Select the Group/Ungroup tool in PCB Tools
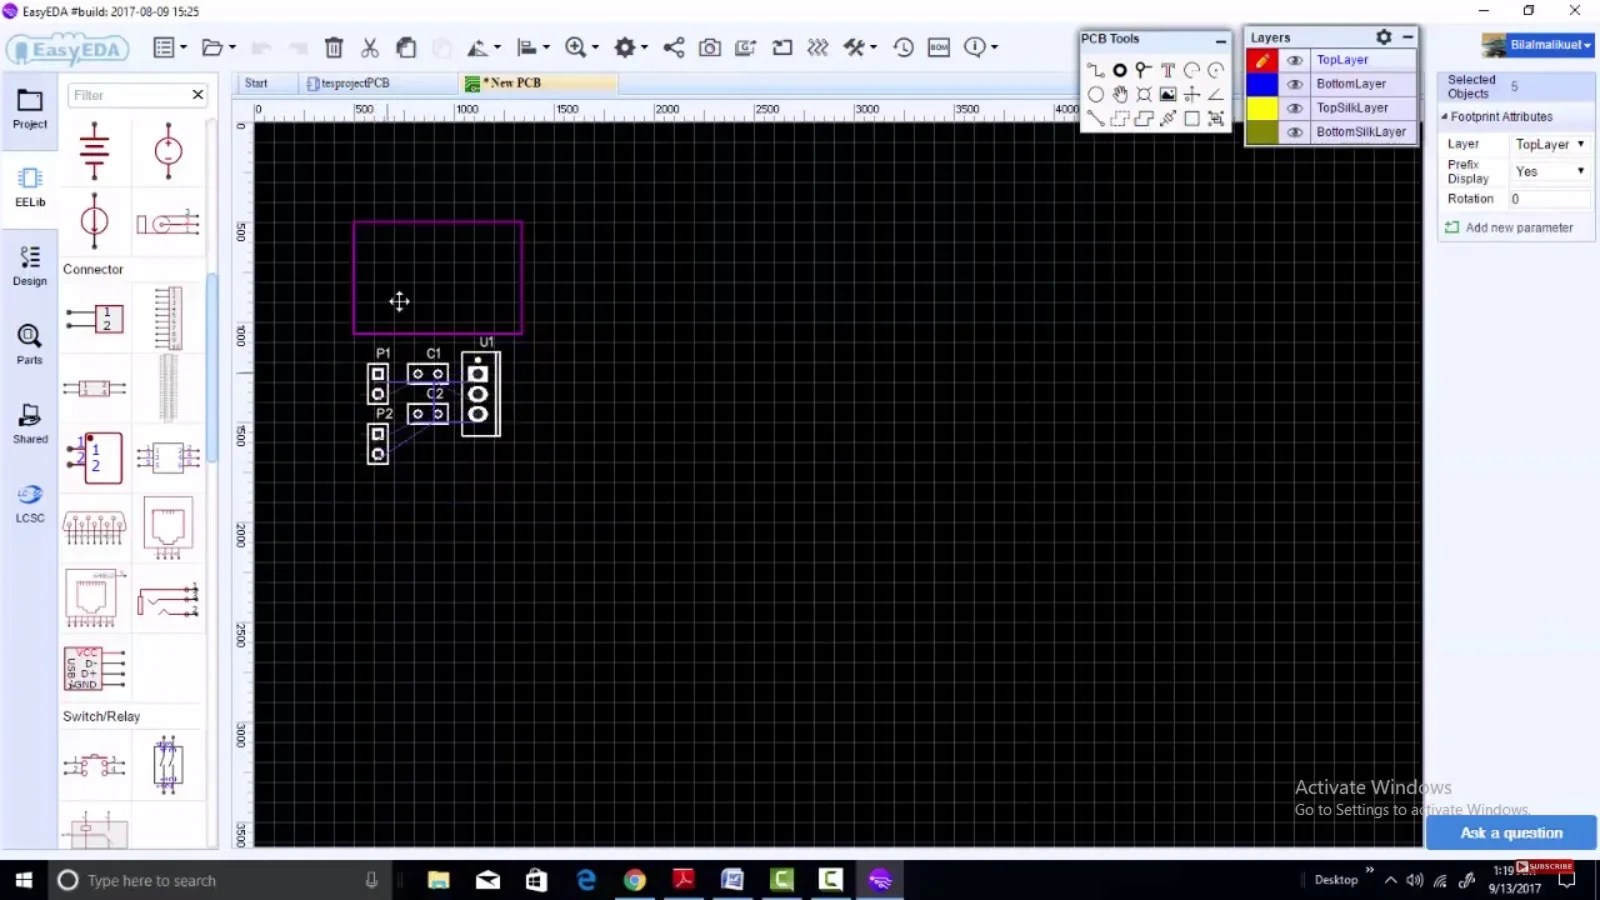Image resolution: width=1600 pixels, height=900 pixels. 1215,118
